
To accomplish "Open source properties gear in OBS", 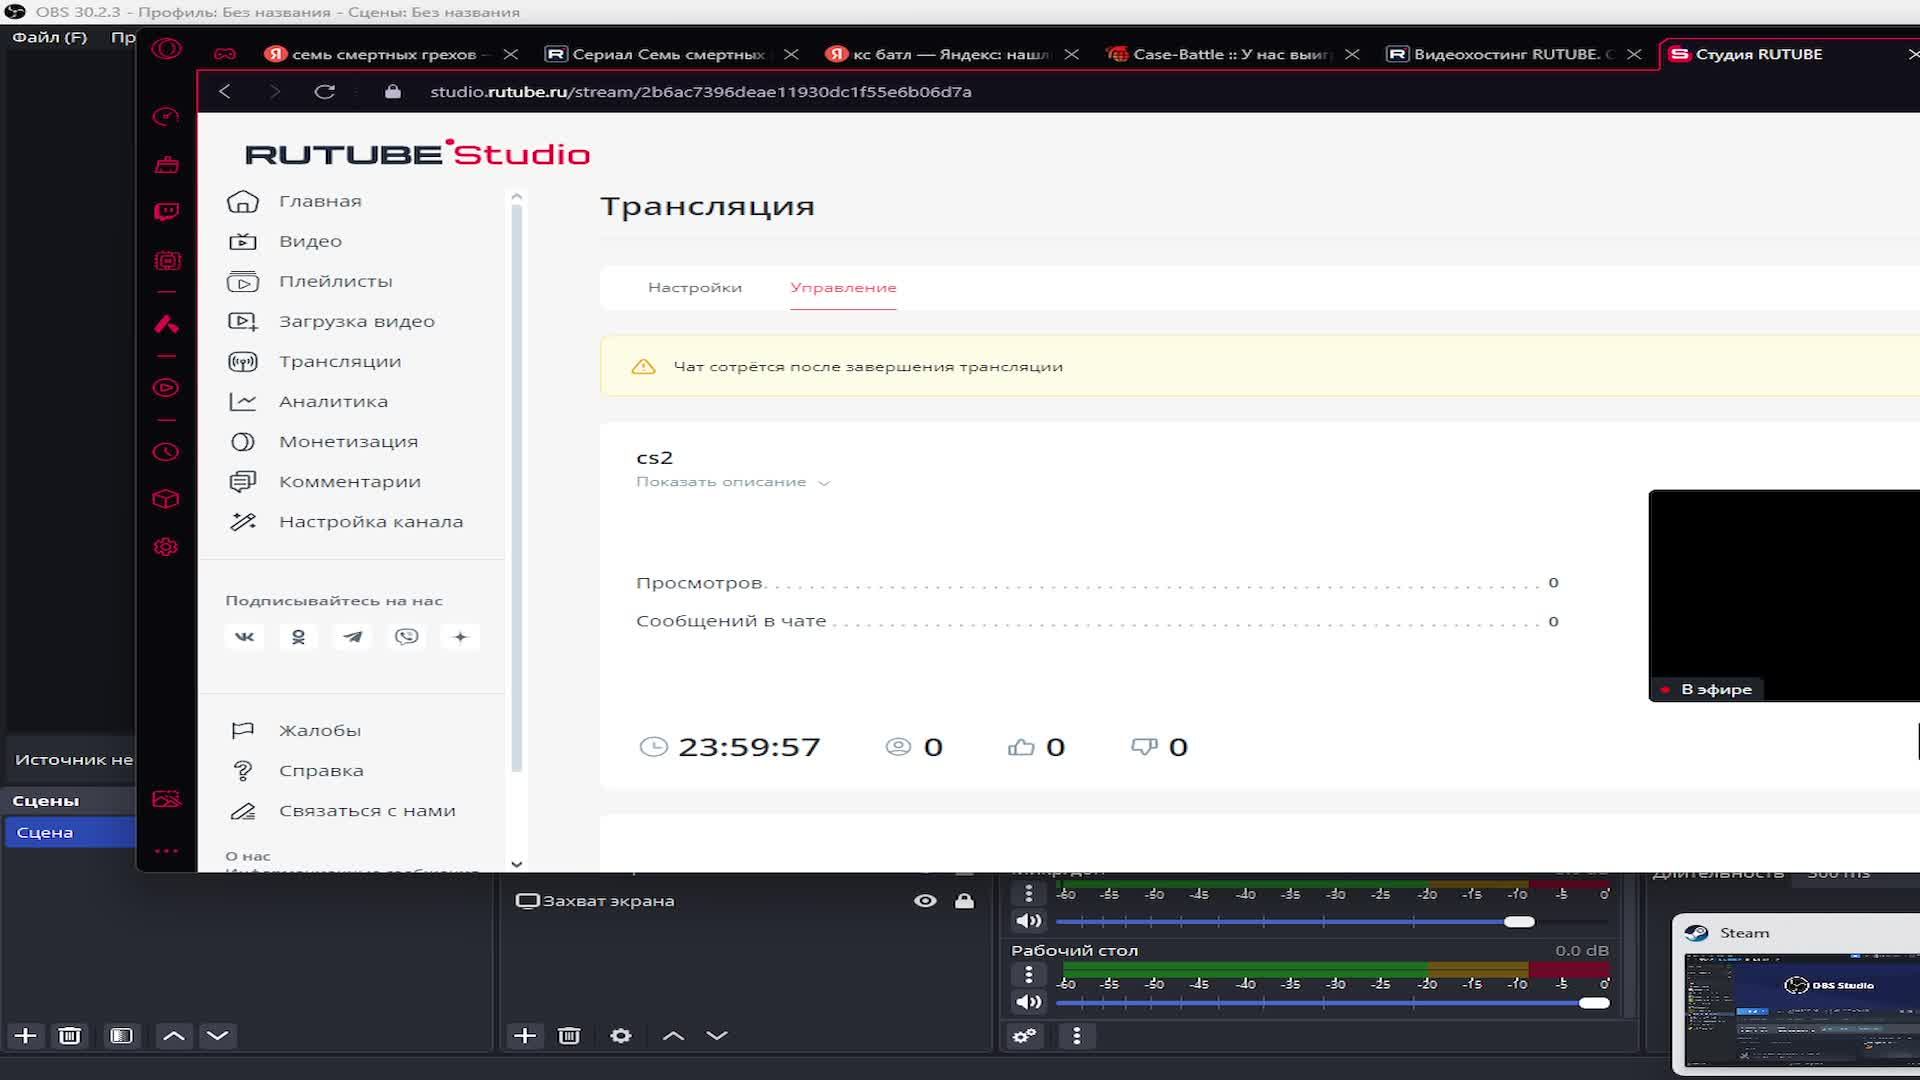I will [x=621, y=1036].
